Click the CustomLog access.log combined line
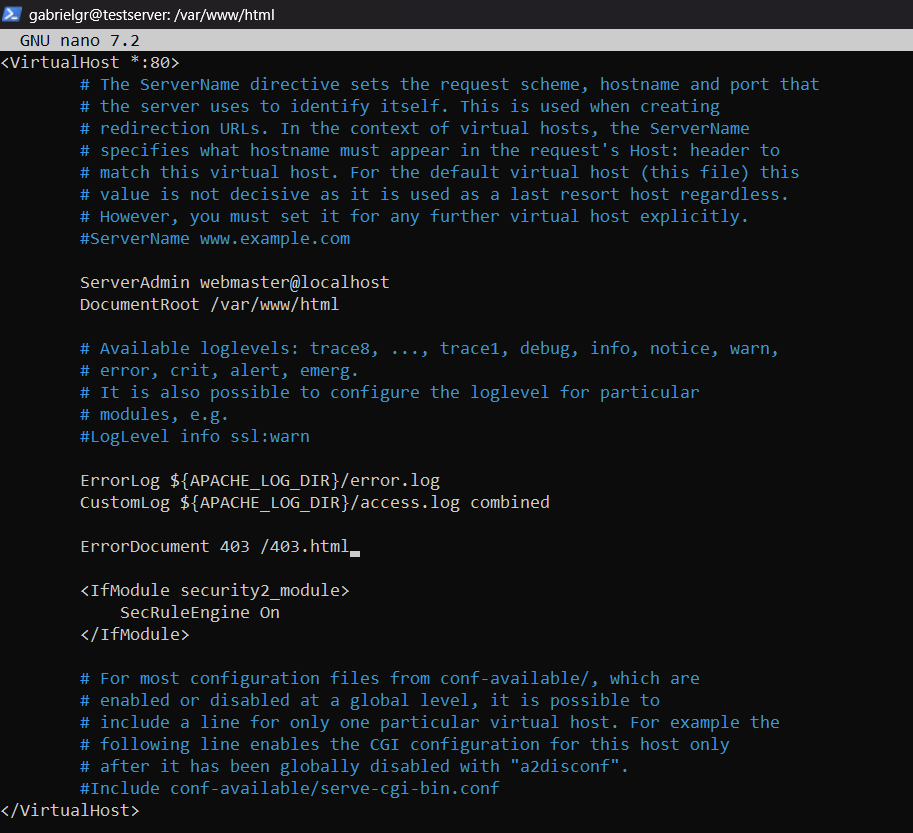The width and height of the screenshot is (913, 833). point(314,502)
